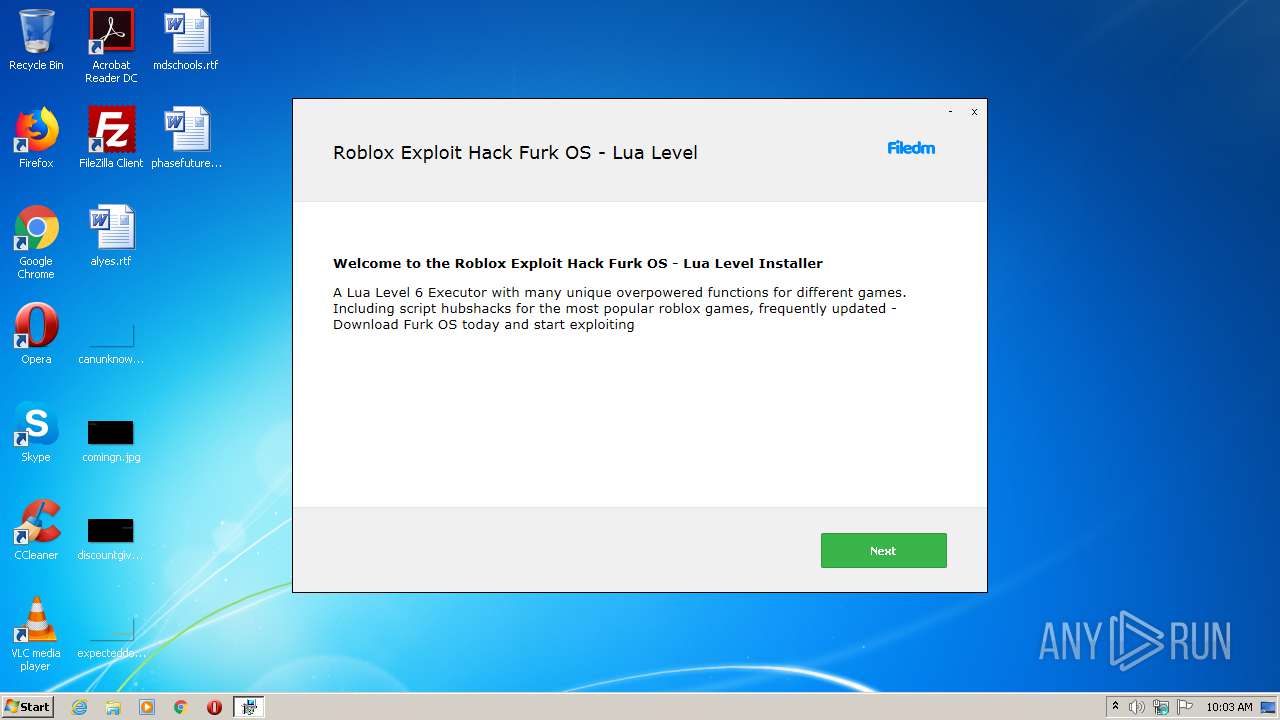Viewport: 1280px width, 720px height.
Task: Click the Lua Level 6 Executor description
Action: click(620, 309)
